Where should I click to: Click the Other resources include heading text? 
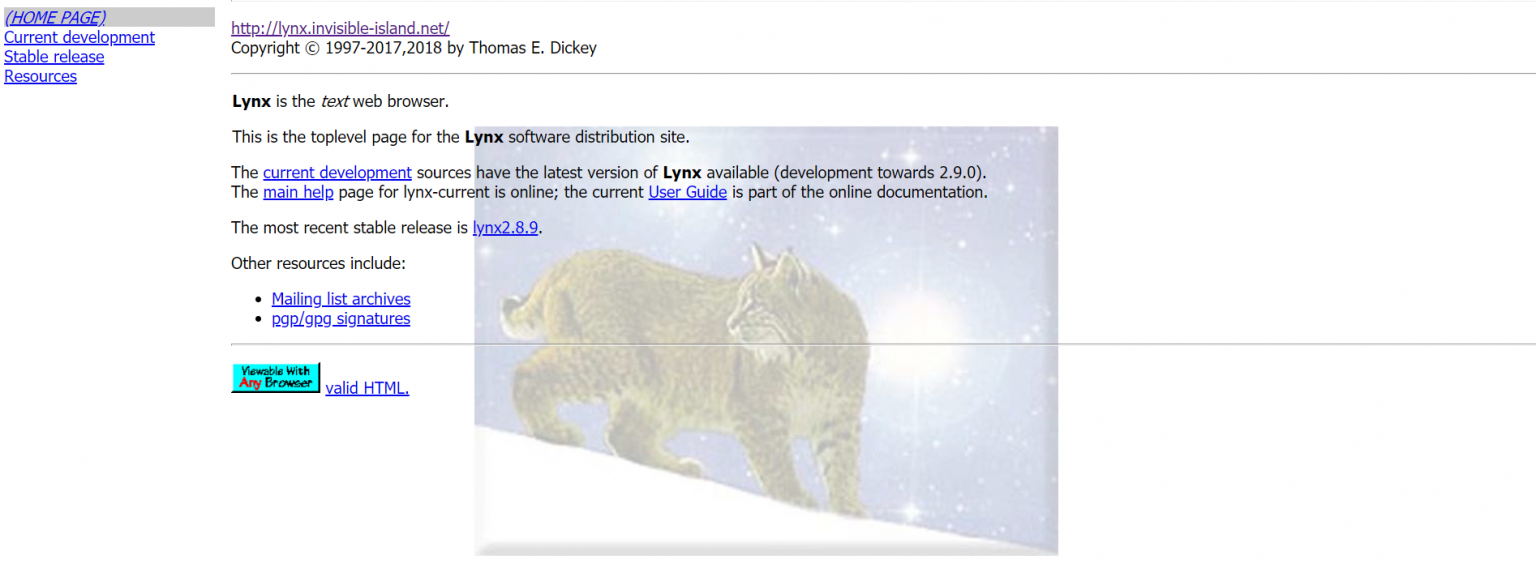tap(318, 263)
